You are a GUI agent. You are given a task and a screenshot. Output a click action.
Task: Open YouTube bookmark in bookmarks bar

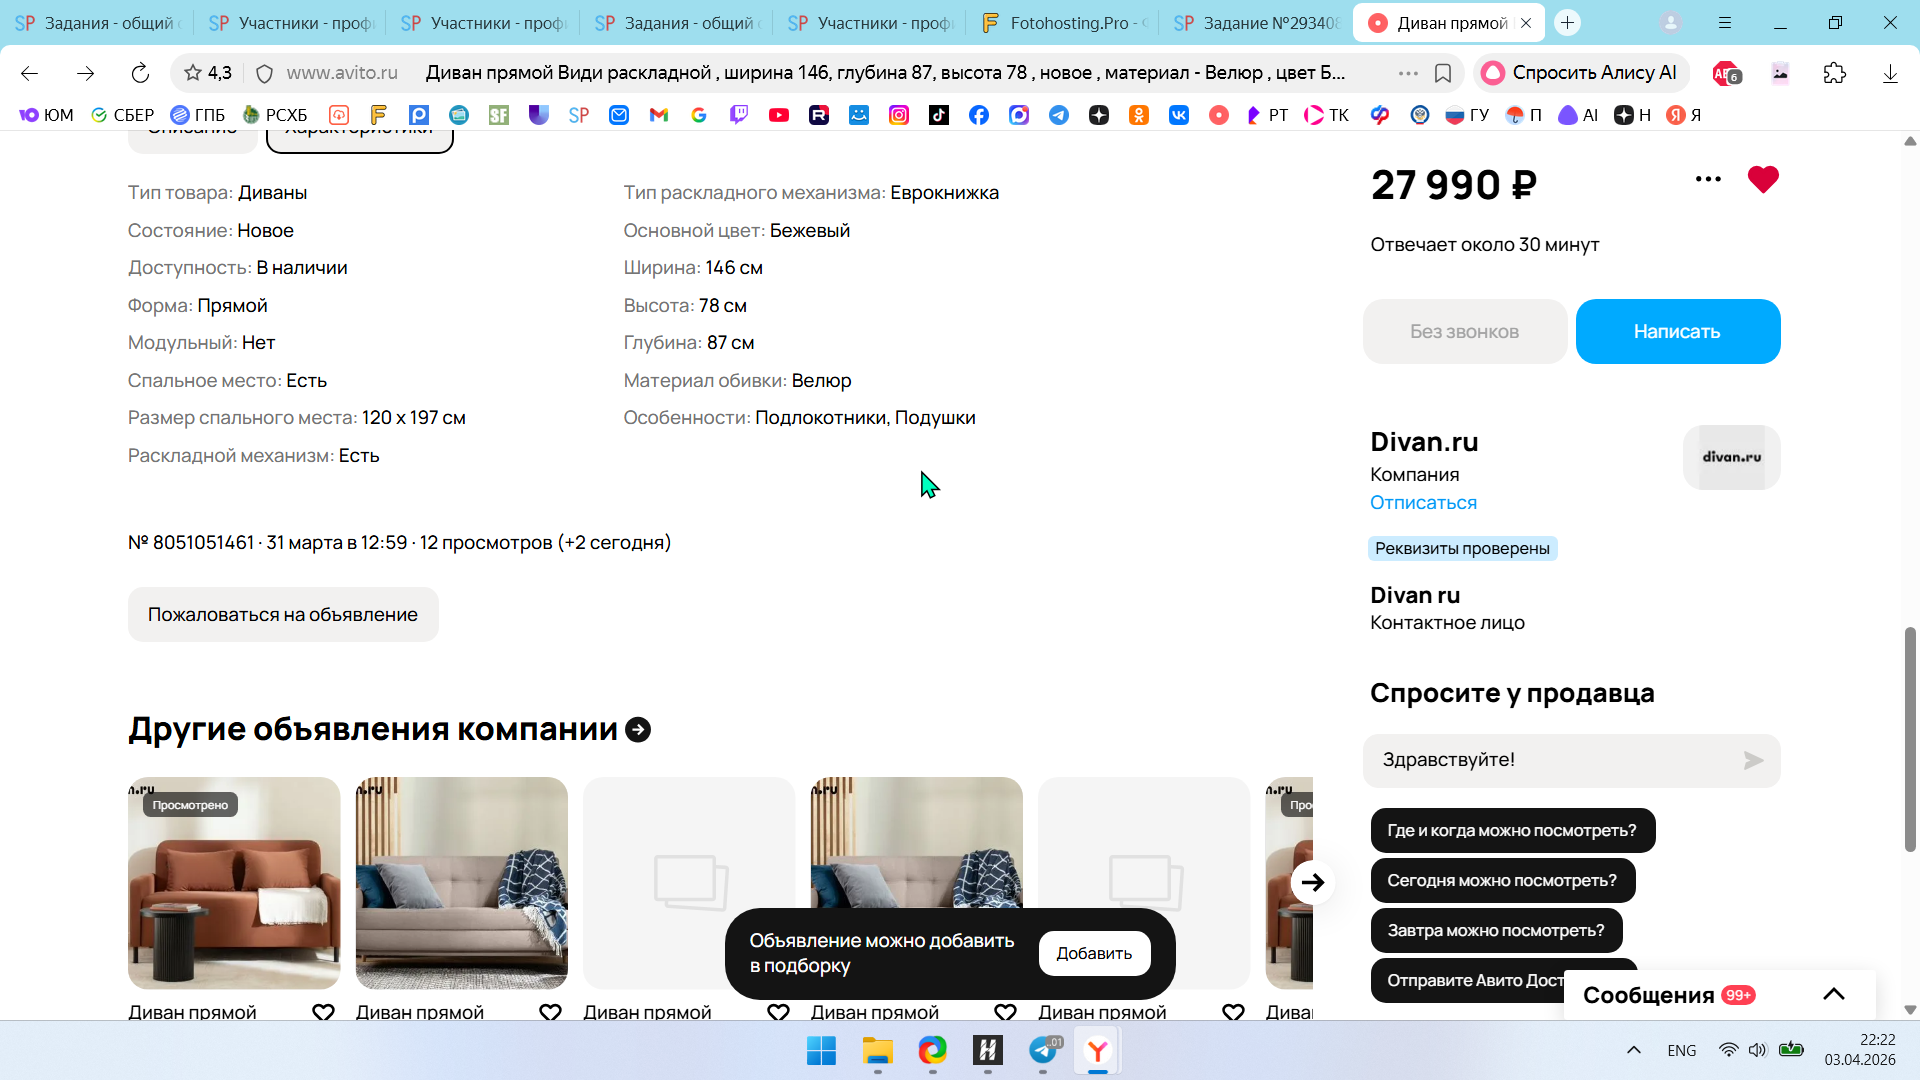779,115
